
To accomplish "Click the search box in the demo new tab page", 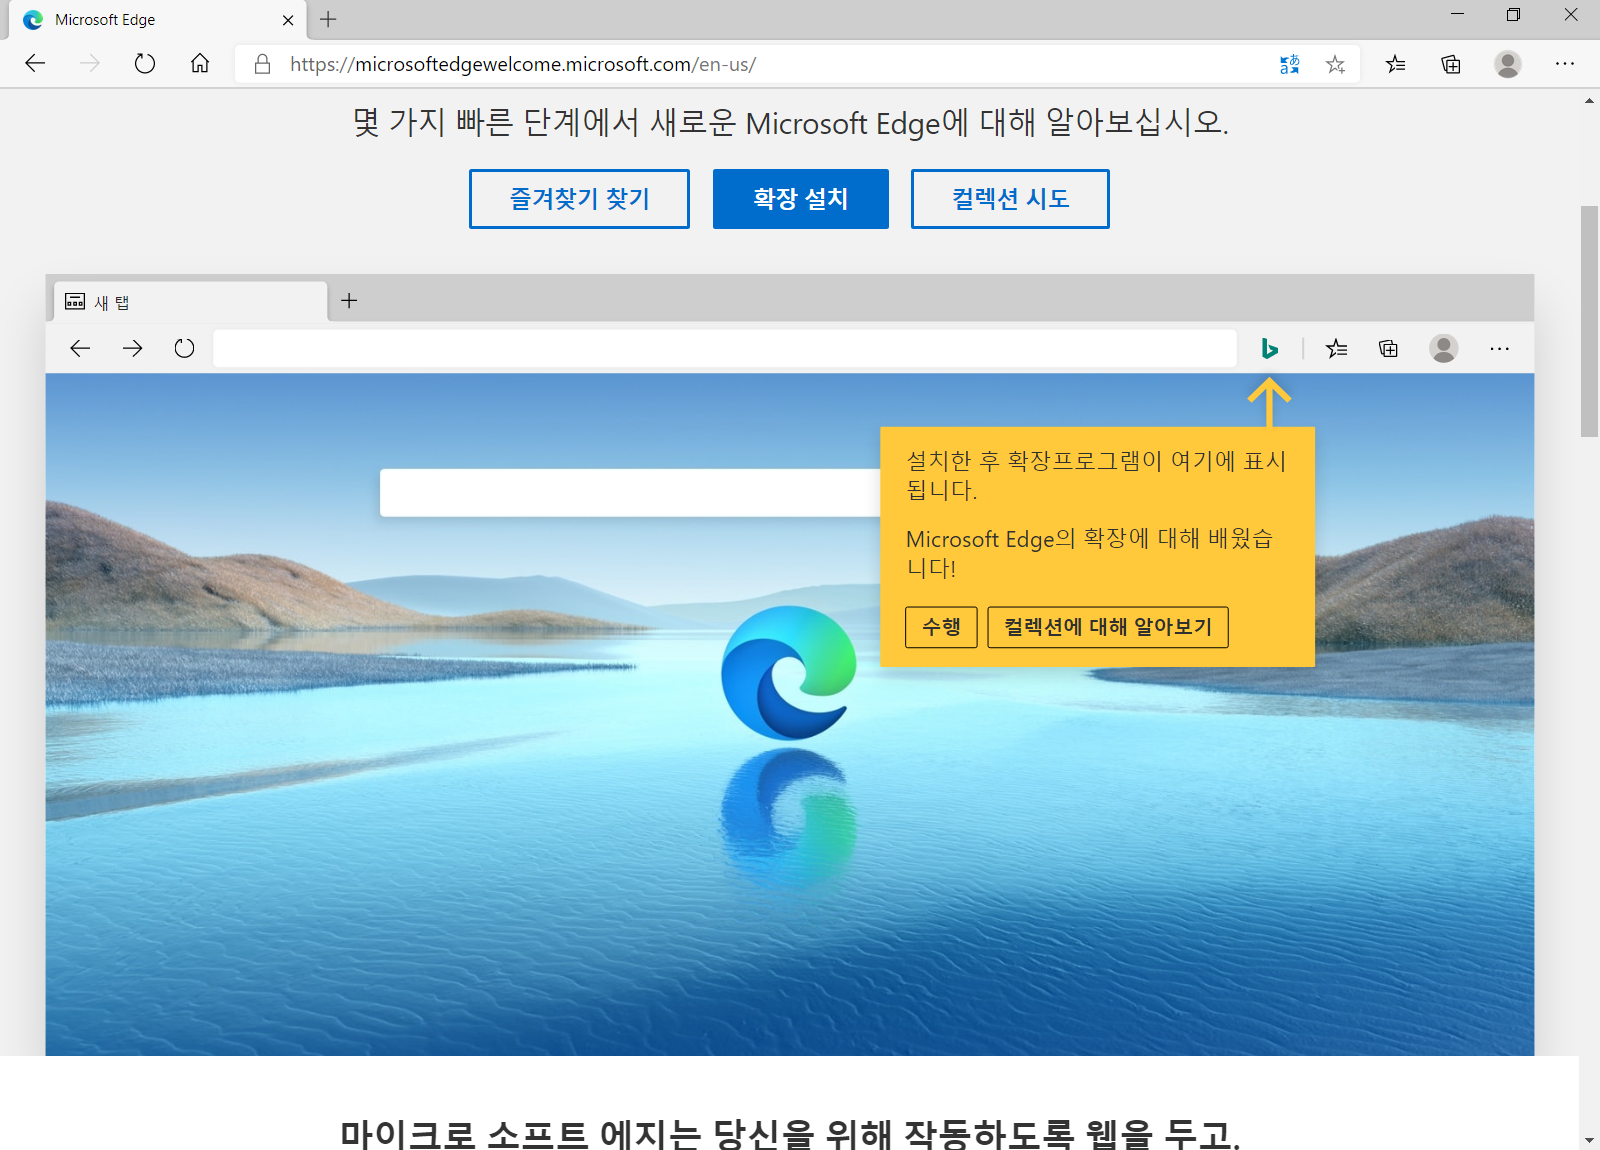I will point(630,493).
